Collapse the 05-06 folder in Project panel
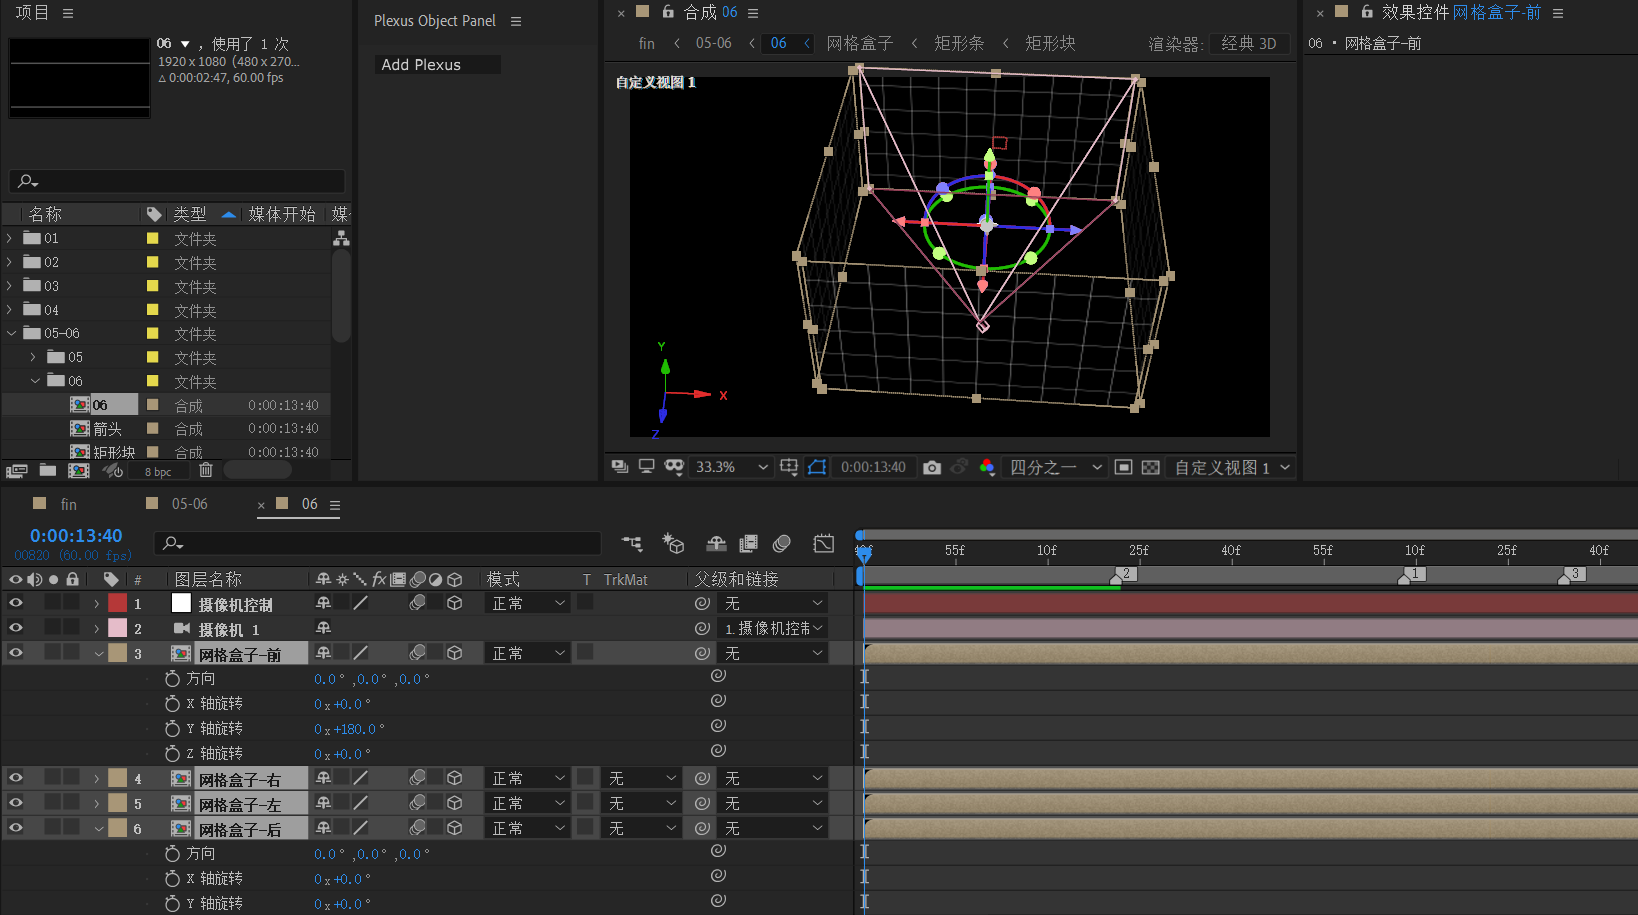 point(11,333)
